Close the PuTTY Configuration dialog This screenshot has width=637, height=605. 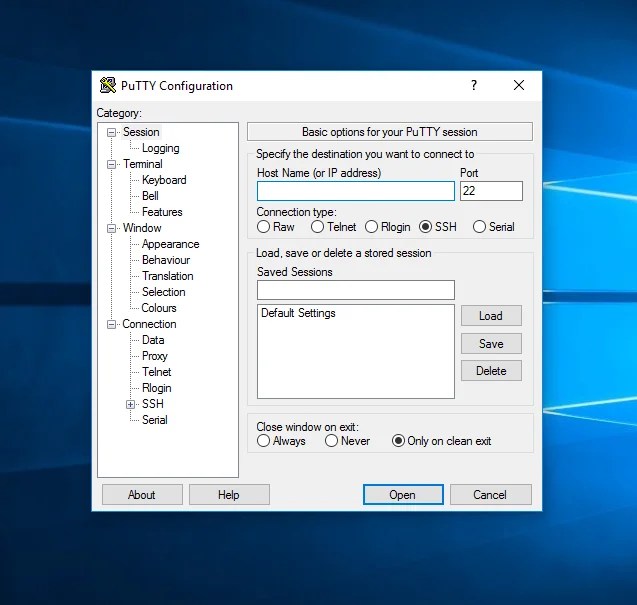[x=519, y=85]
